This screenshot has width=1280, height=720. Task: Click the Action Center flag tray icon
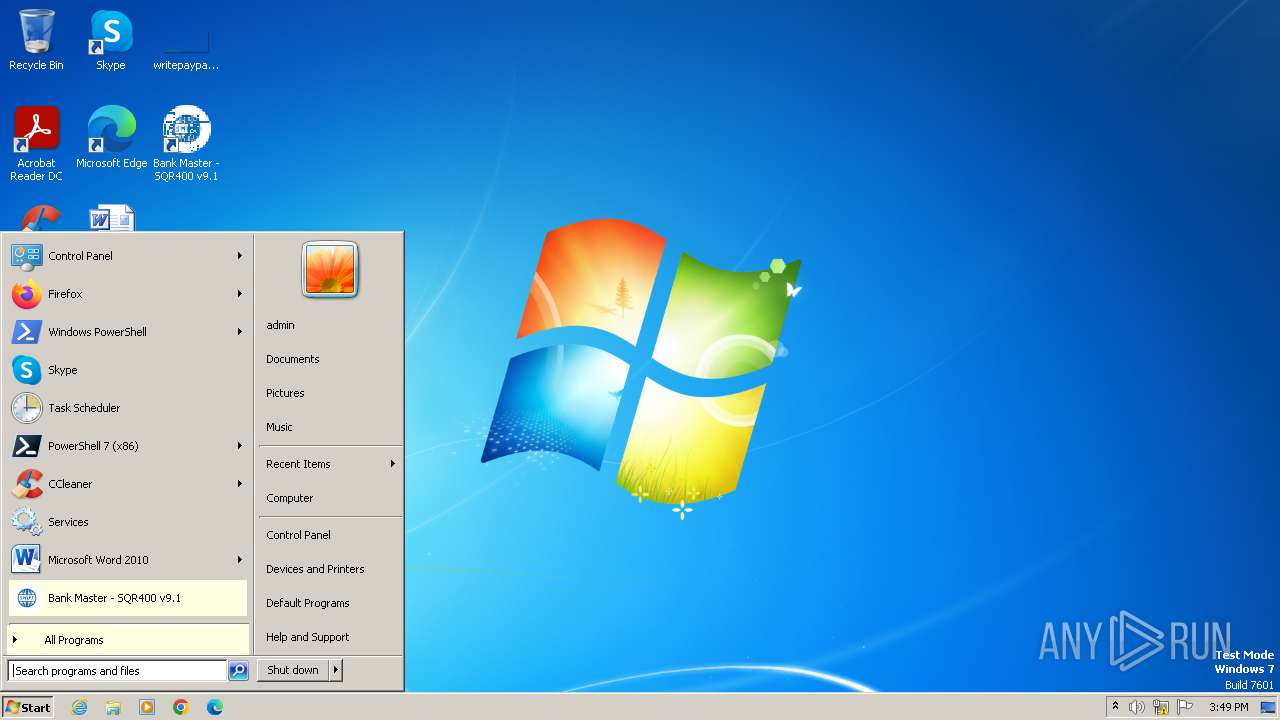click(1185, 707)
